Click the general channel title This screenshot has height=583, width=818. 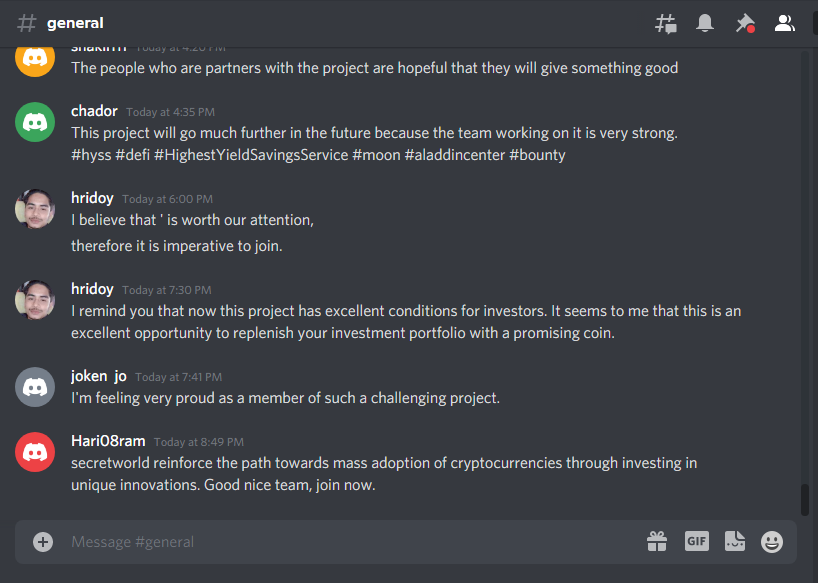[75, 23]
